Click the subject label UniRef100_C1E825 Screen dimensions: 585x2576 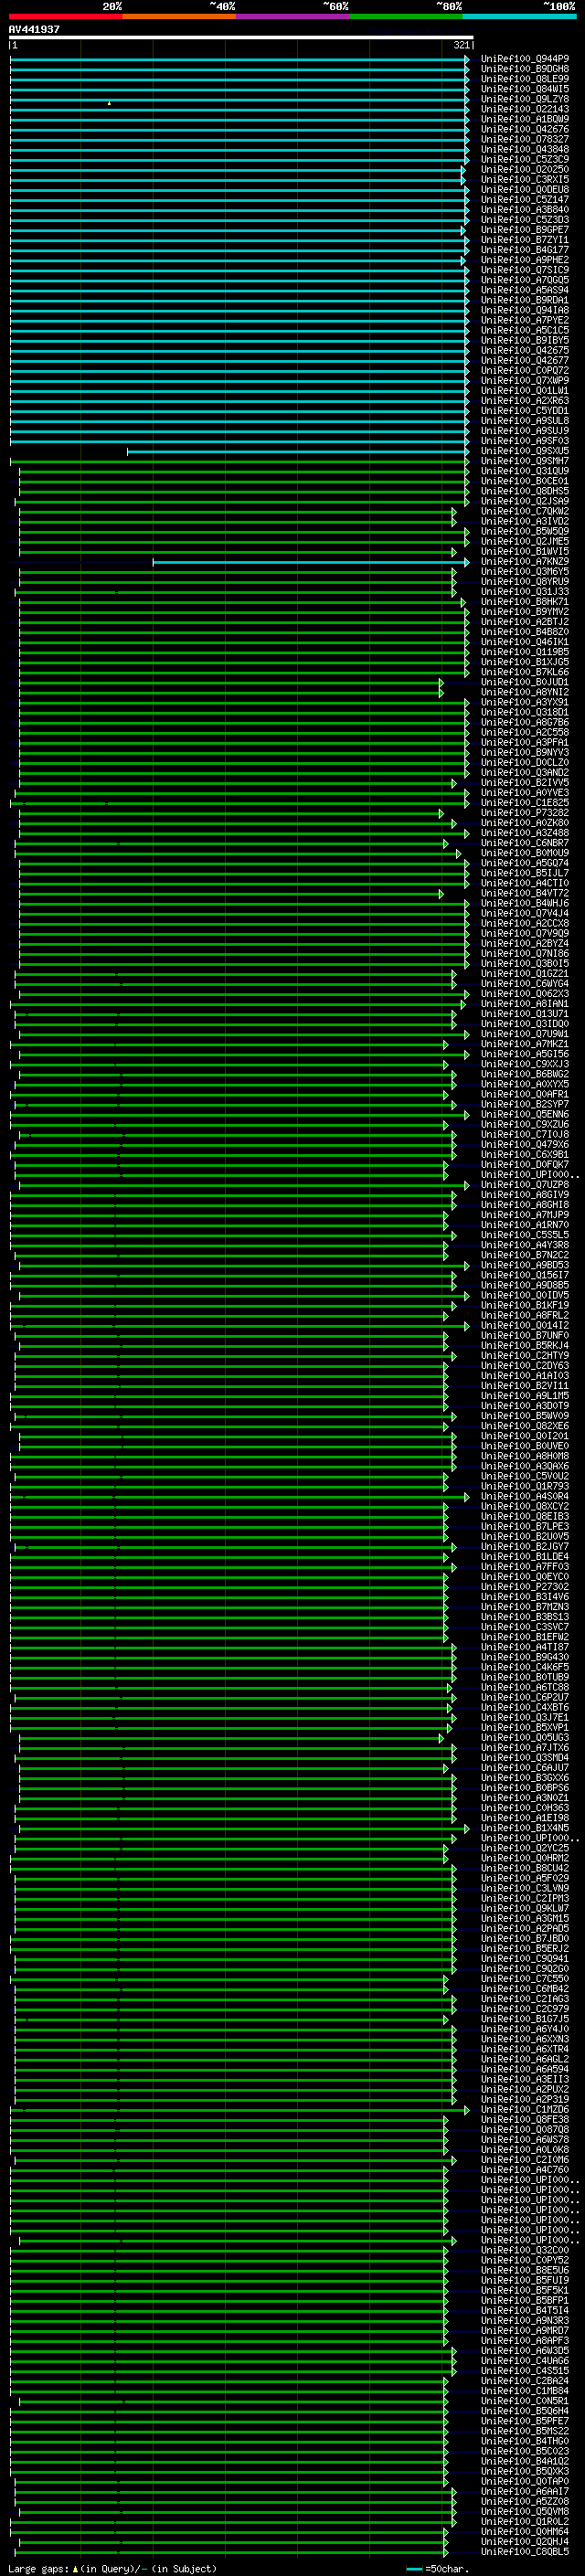coord(525,803)
